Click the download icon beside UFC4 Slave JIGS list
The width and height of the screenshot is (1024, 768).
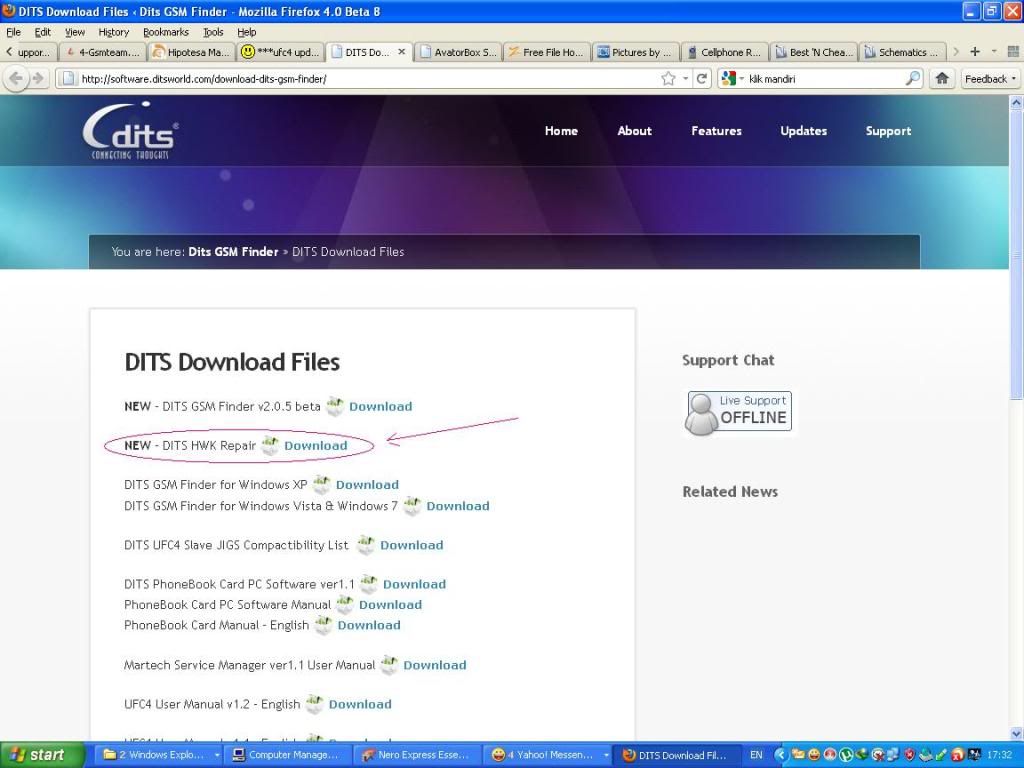[x=366, y=545]
